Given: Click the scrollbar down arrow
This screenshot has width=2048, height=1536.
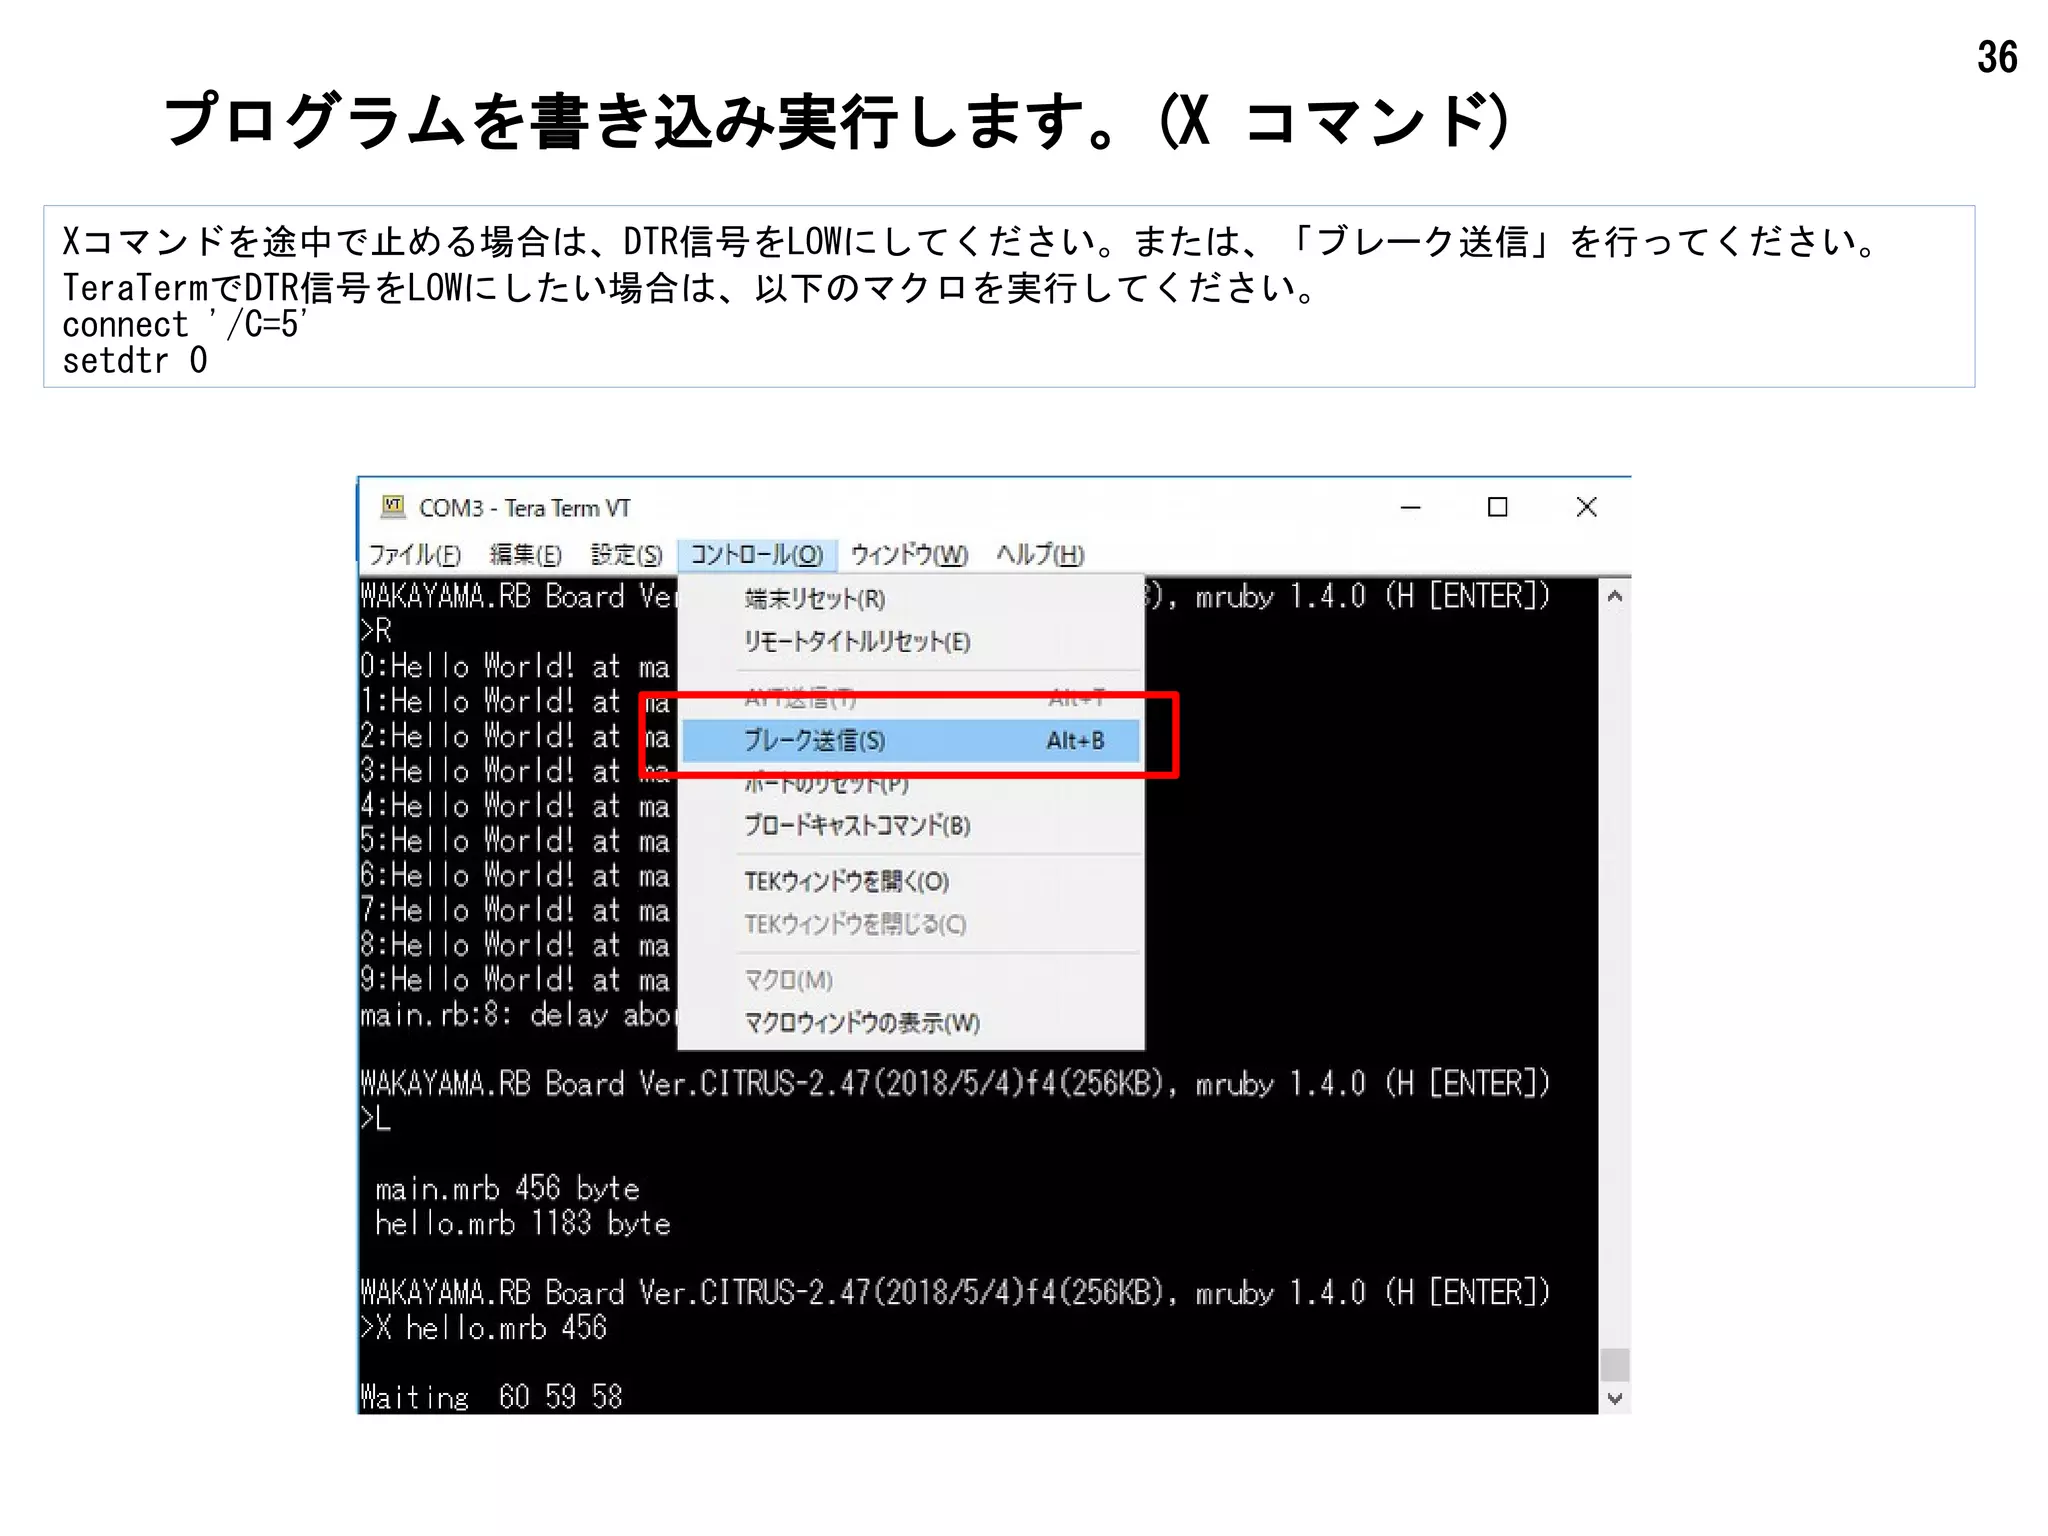Looking at the screenshot, I should pyautogui.click(x=1614, y=1398).
